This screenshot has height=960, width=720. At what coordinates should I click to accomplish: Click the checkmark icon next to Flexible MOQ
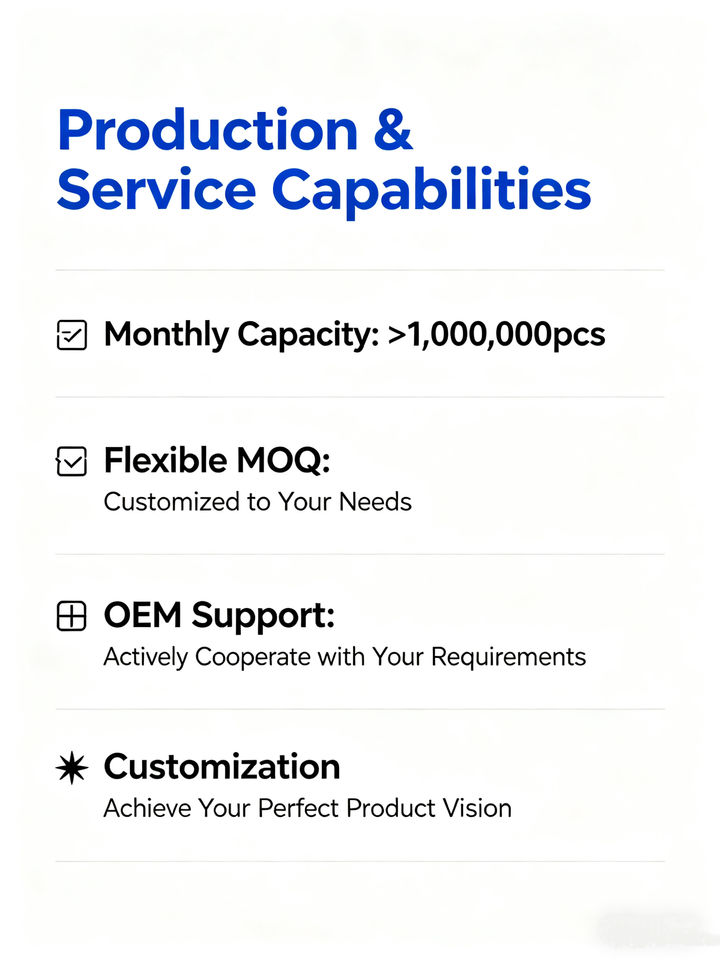(x=71, y=462)
